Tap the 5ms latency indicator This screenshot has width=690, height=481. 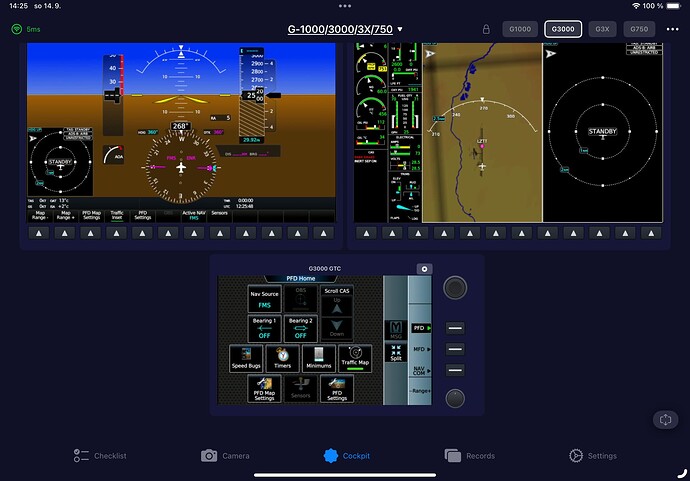pos(33,29)
